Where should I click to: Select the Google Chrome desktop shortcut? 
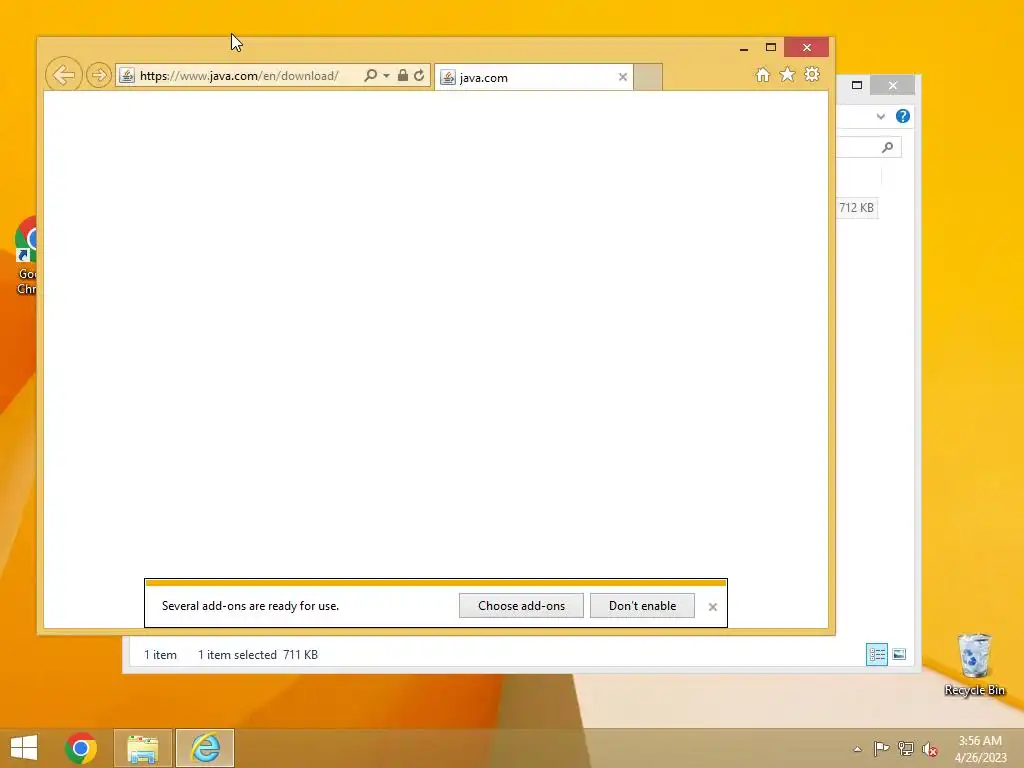25,255
